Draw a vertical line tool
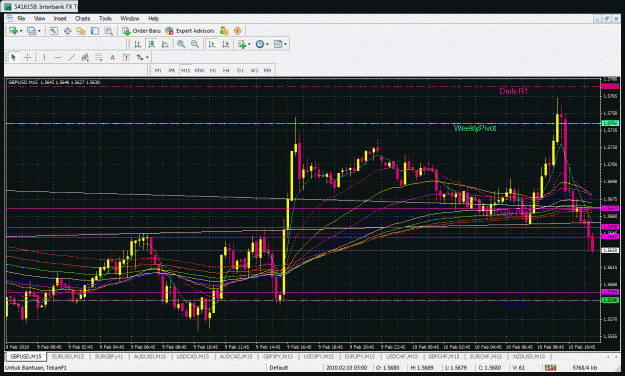The image size is (625, 376). 44,57
